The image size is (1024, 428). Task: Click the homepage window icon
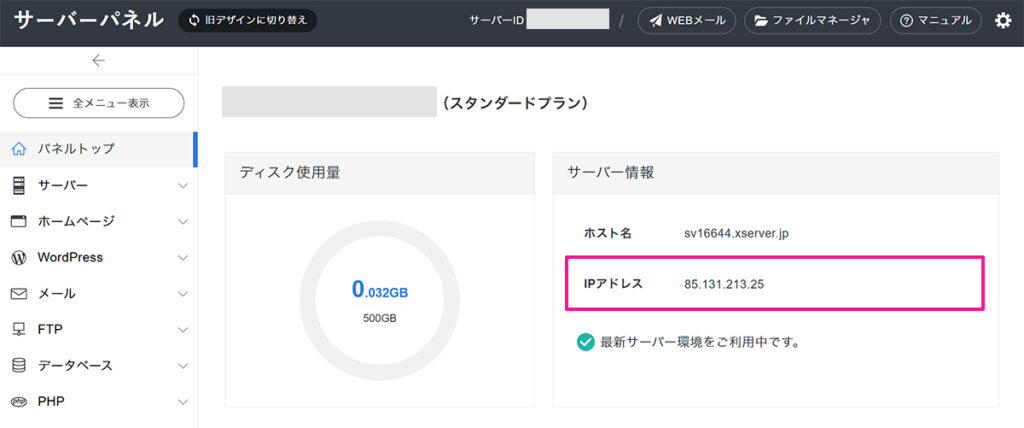point(18,221)
